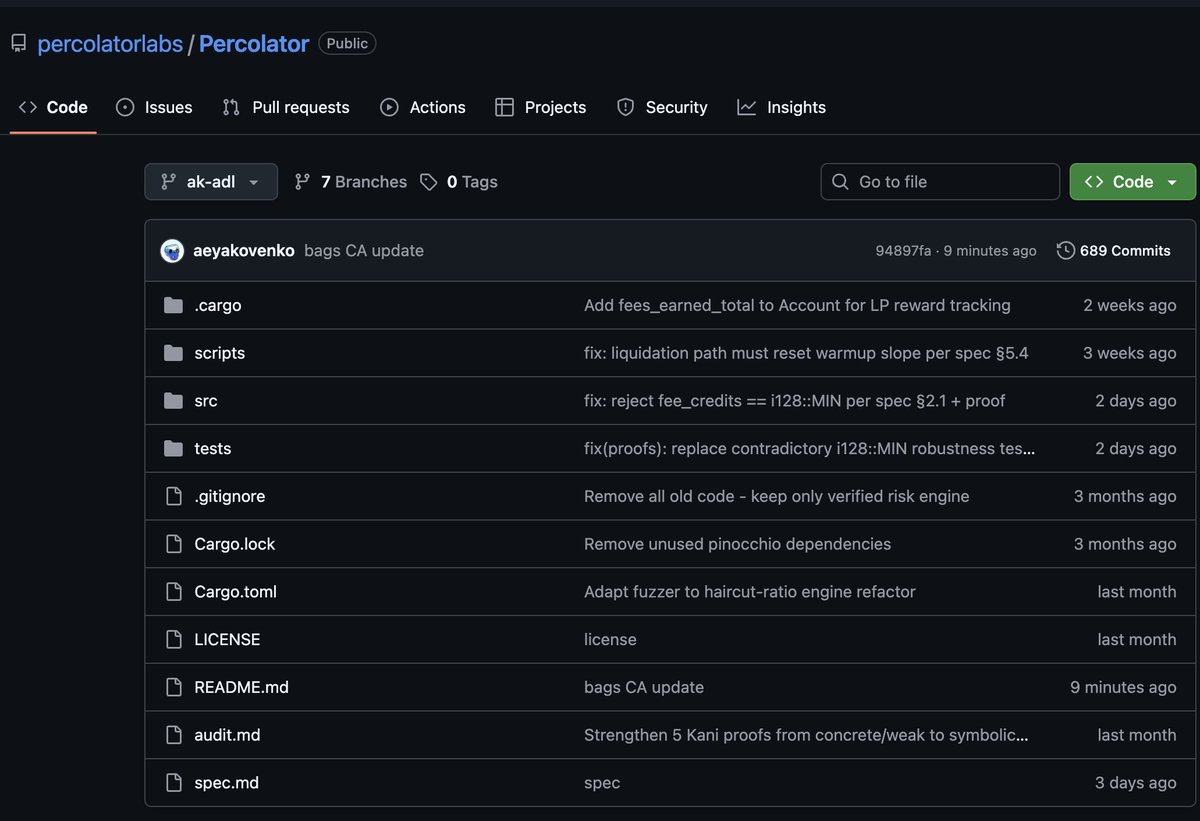The height and width of the screenshot is (821, 1200).
Task: Click the folder icon for .cargo
Action: tap(173, 305)
